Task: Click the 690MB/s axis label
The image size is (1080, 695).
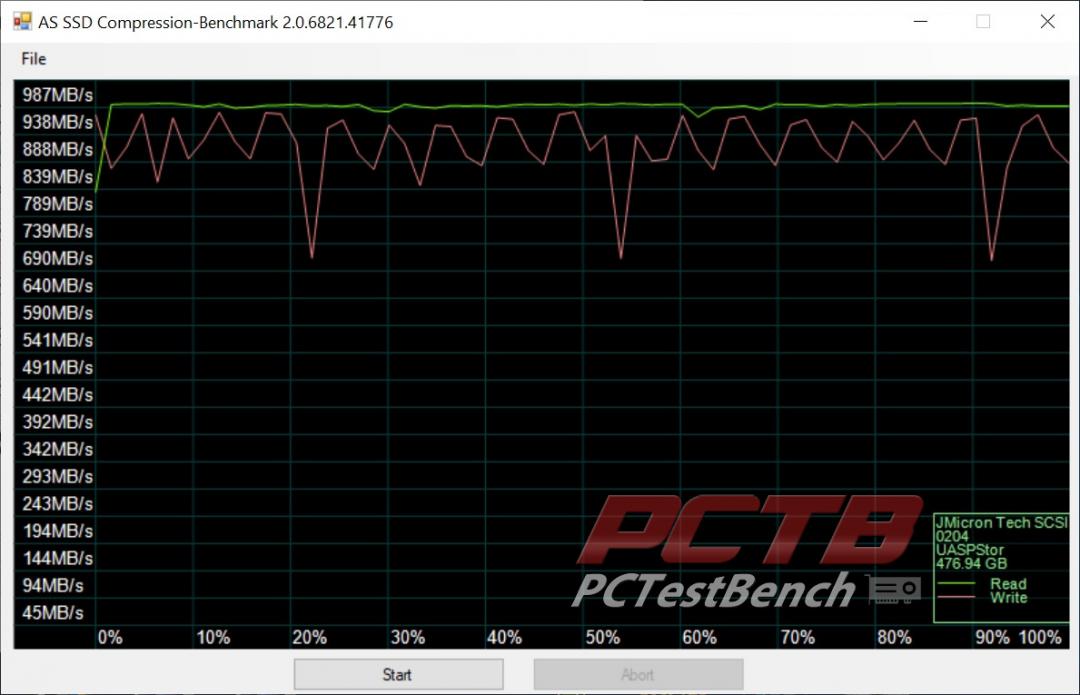Action: pyautogui.click(x=57, y=258)
